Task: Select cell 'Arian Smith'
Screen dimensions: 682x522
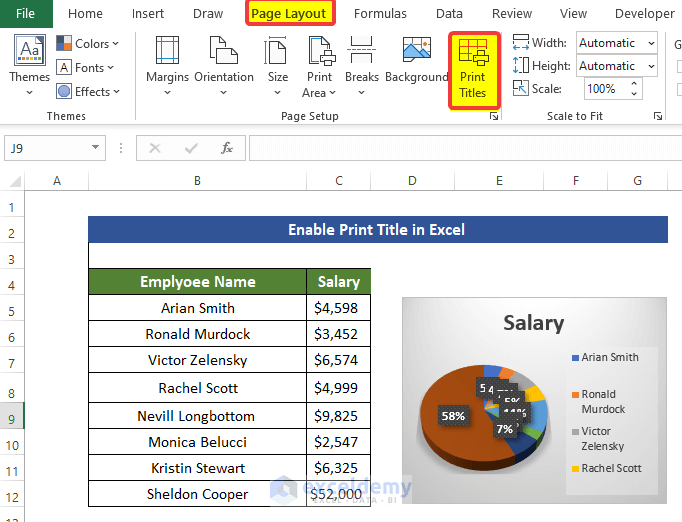Action: [x=197, y=308]
